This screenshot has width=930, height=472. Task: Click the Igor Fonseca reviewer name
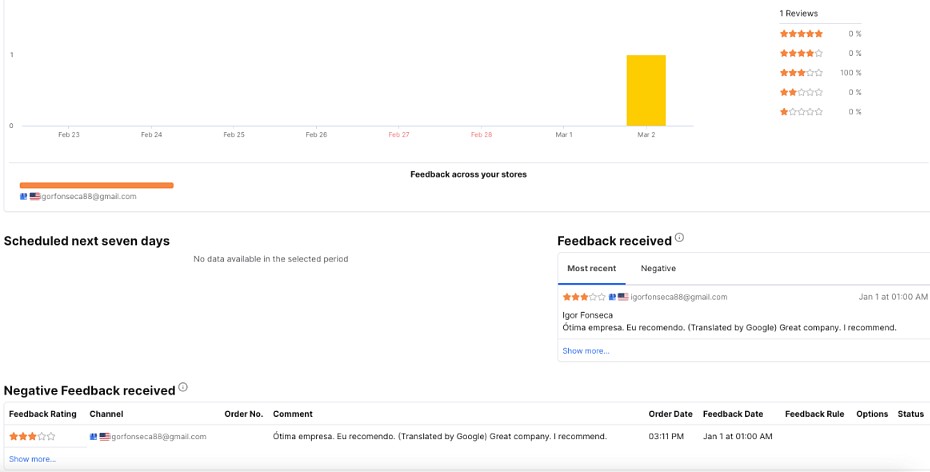pyautogui.click(x=587, y=315)
